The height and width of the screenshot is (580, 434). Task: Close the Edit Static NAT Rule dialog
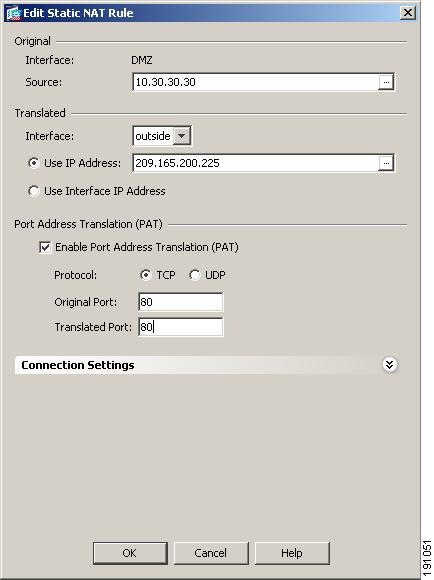click(407, 13)
